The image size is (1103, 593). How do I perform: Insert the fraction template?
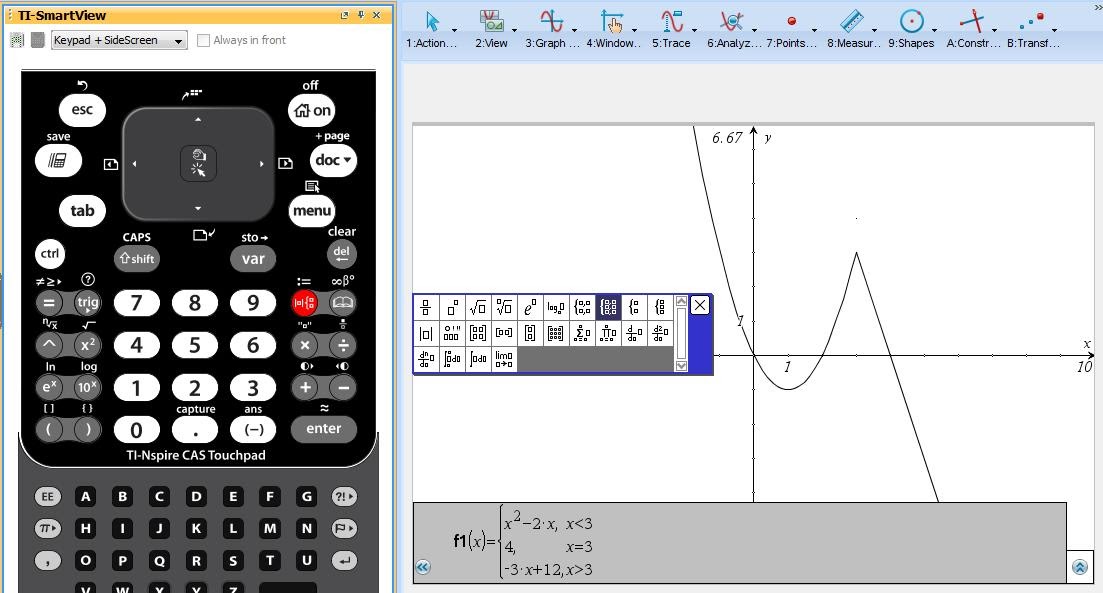coord(426,307)
